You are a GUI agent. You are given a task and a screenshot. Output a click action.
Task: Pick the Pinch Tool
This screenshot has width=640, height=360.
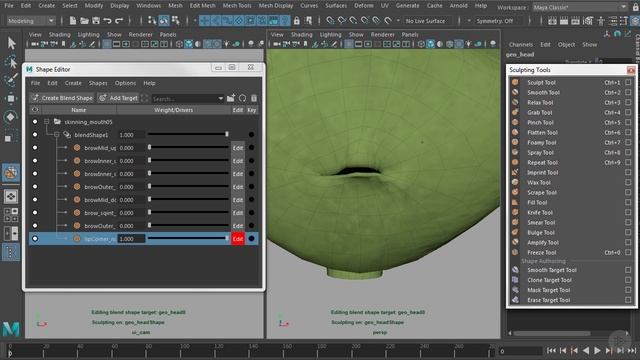coord(540,122)
